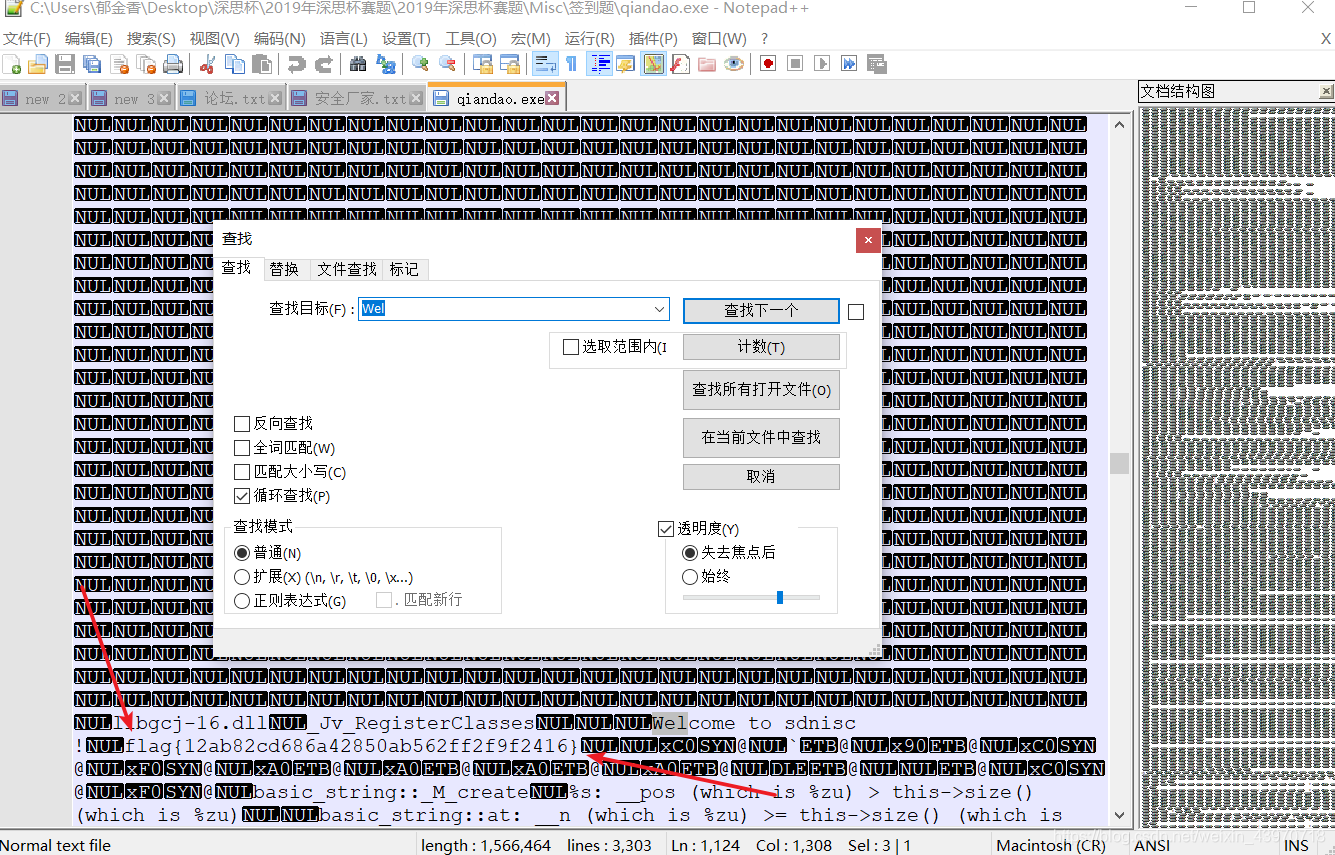Switch to 文件查找 tab

[346, 269]
